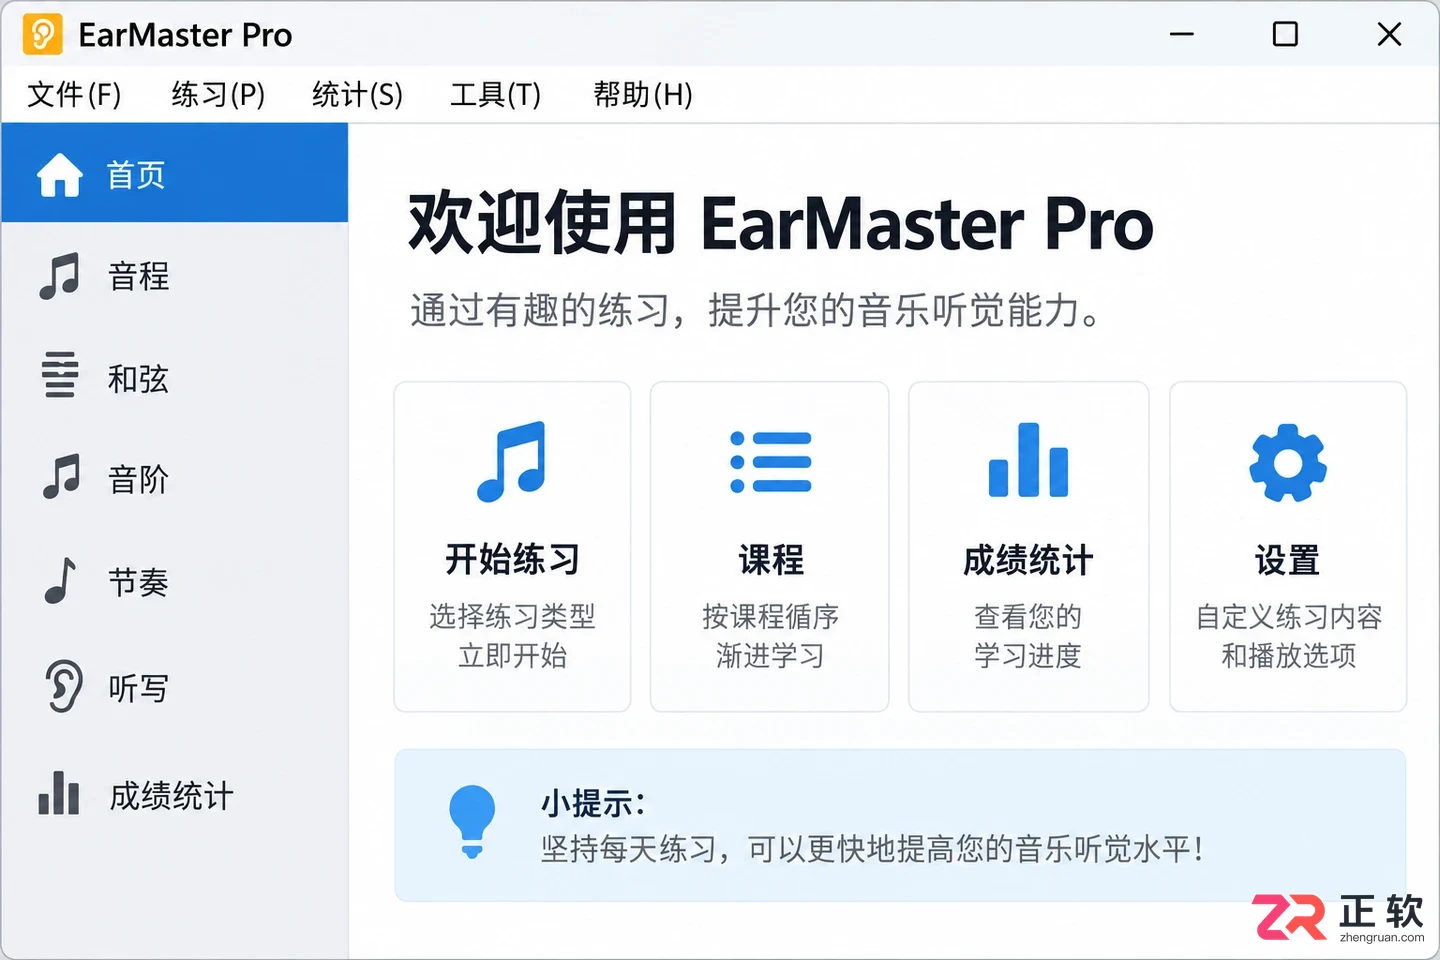Click the gear icon on 设置 card
Image resolution: width=1440 pixels, height=960 pixels.
[1288, 463]
